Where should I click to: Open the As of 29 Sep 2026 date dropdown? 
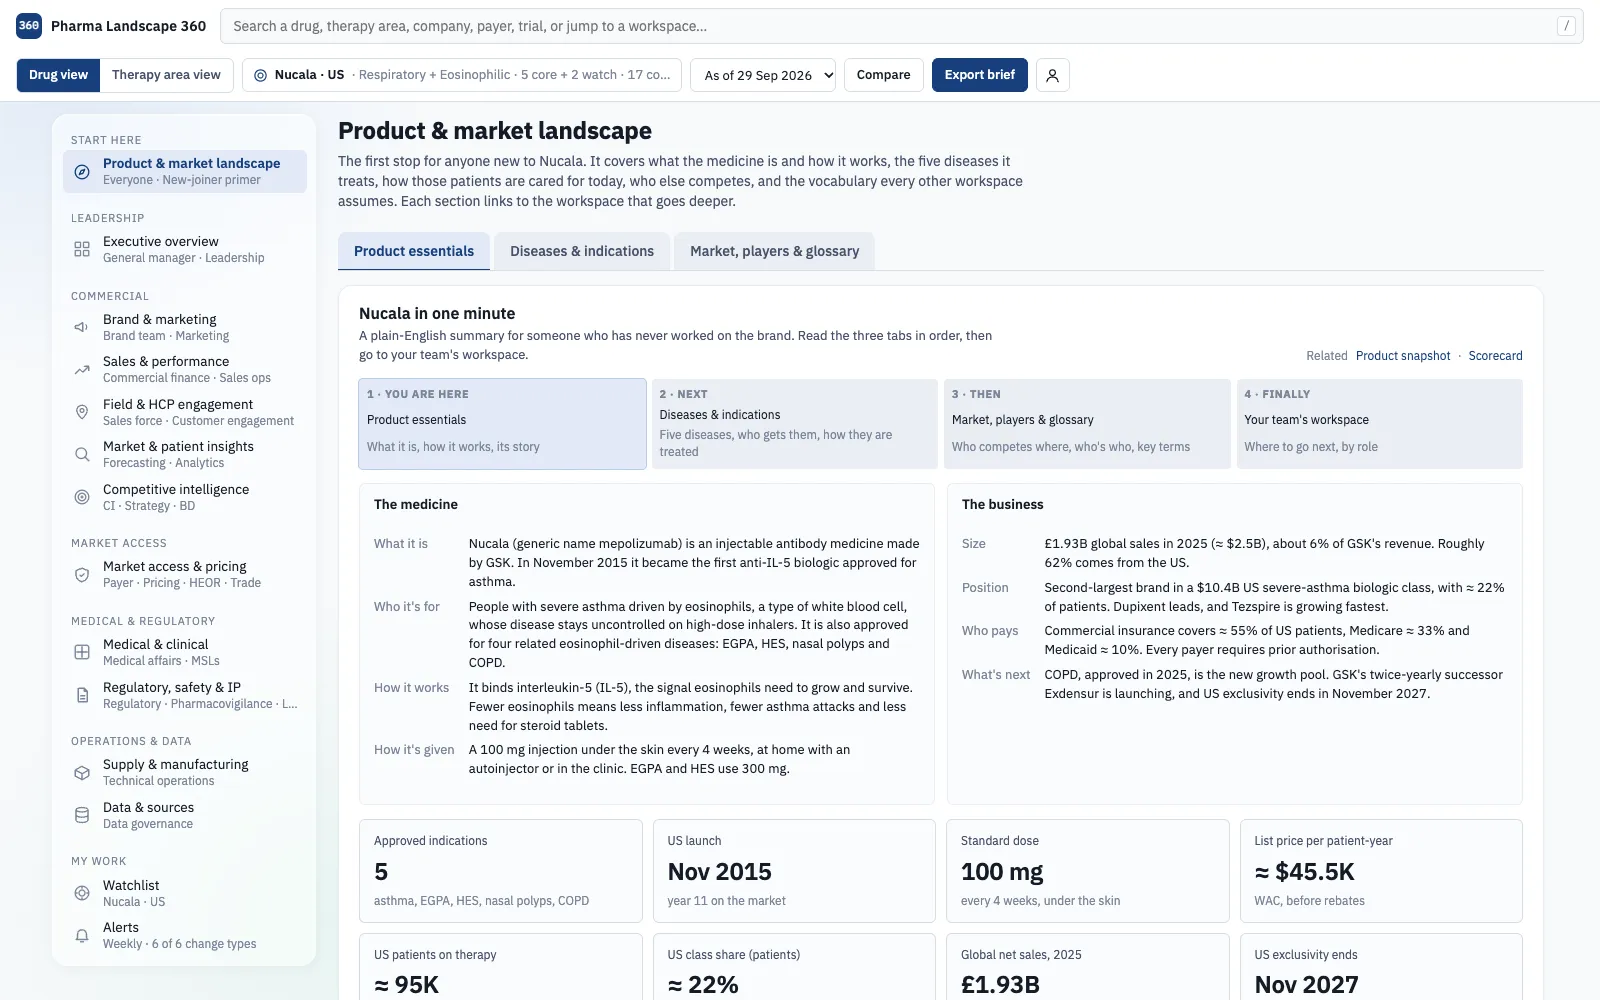pos(763,75)
